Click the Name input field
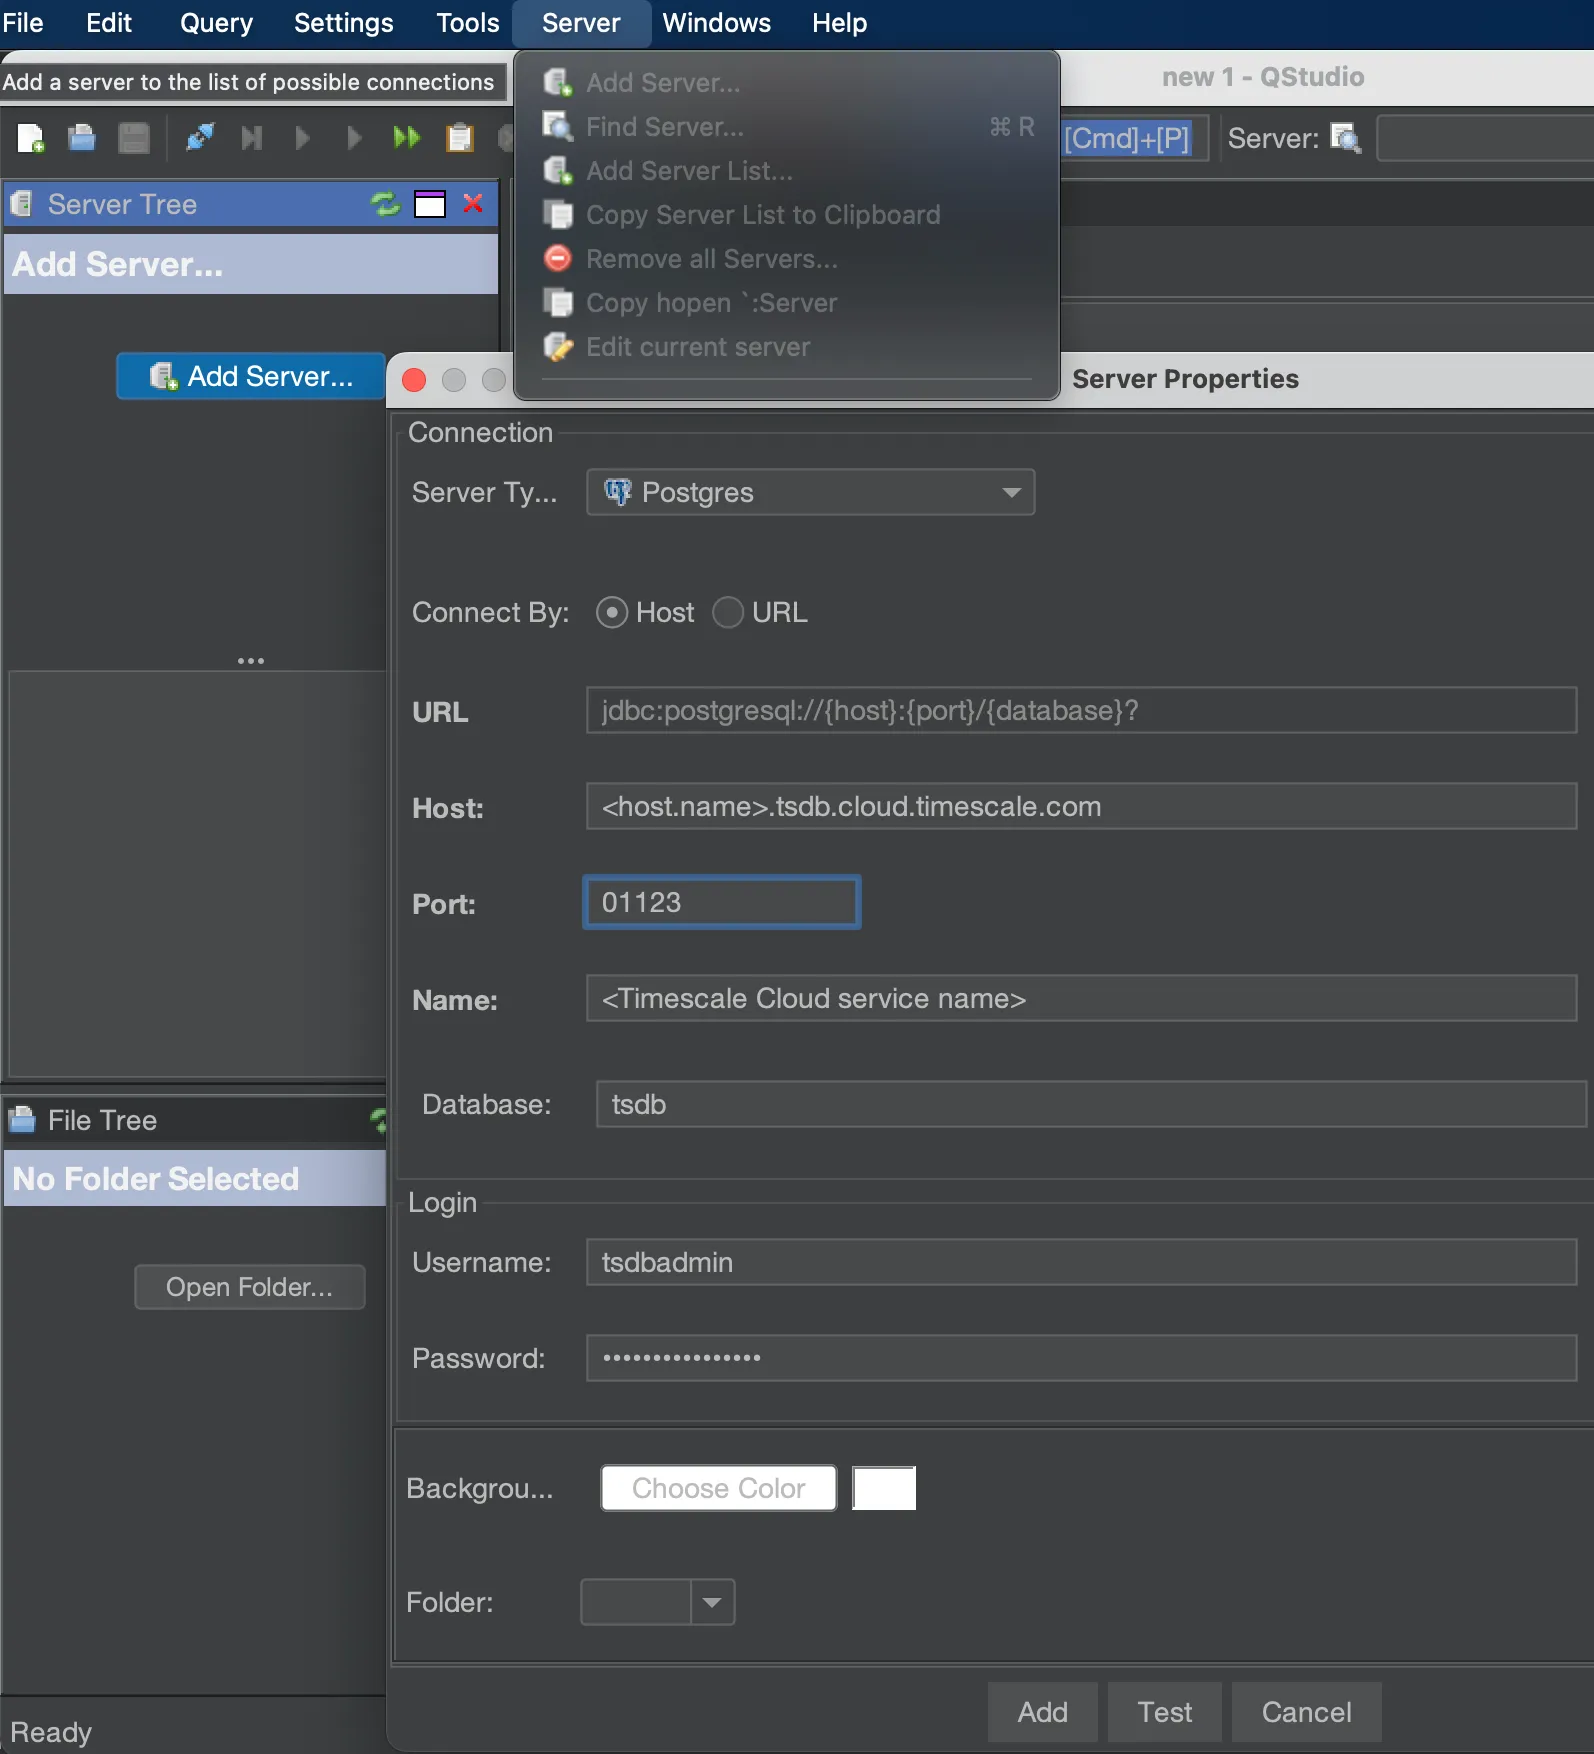This screenshot has height=1754, width=1594. coord(1082,998)
